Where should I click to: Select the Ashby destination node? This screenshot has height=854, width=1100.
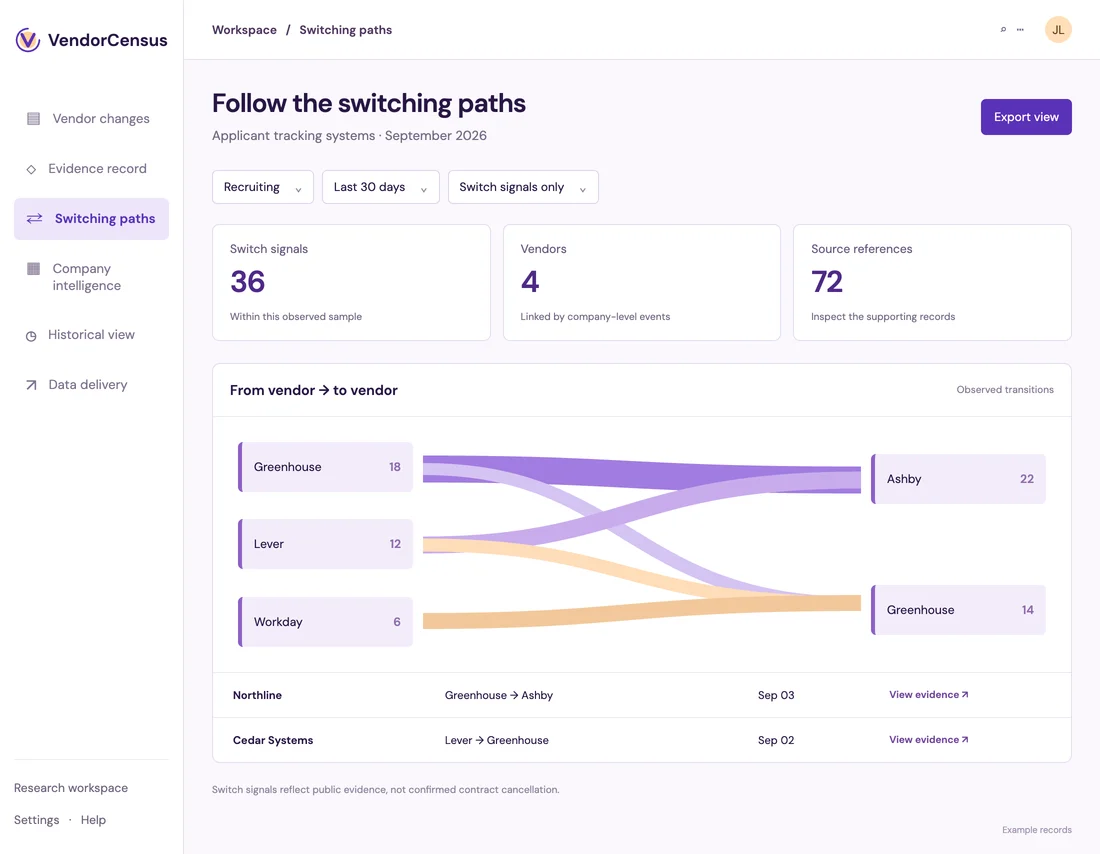coord(958,479)
